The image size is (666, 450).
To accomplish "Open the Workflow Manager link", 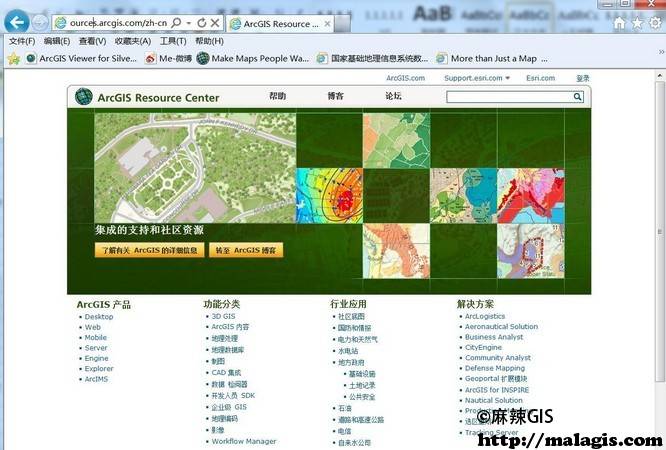I will pyautogui.click(x=244, y=442).
